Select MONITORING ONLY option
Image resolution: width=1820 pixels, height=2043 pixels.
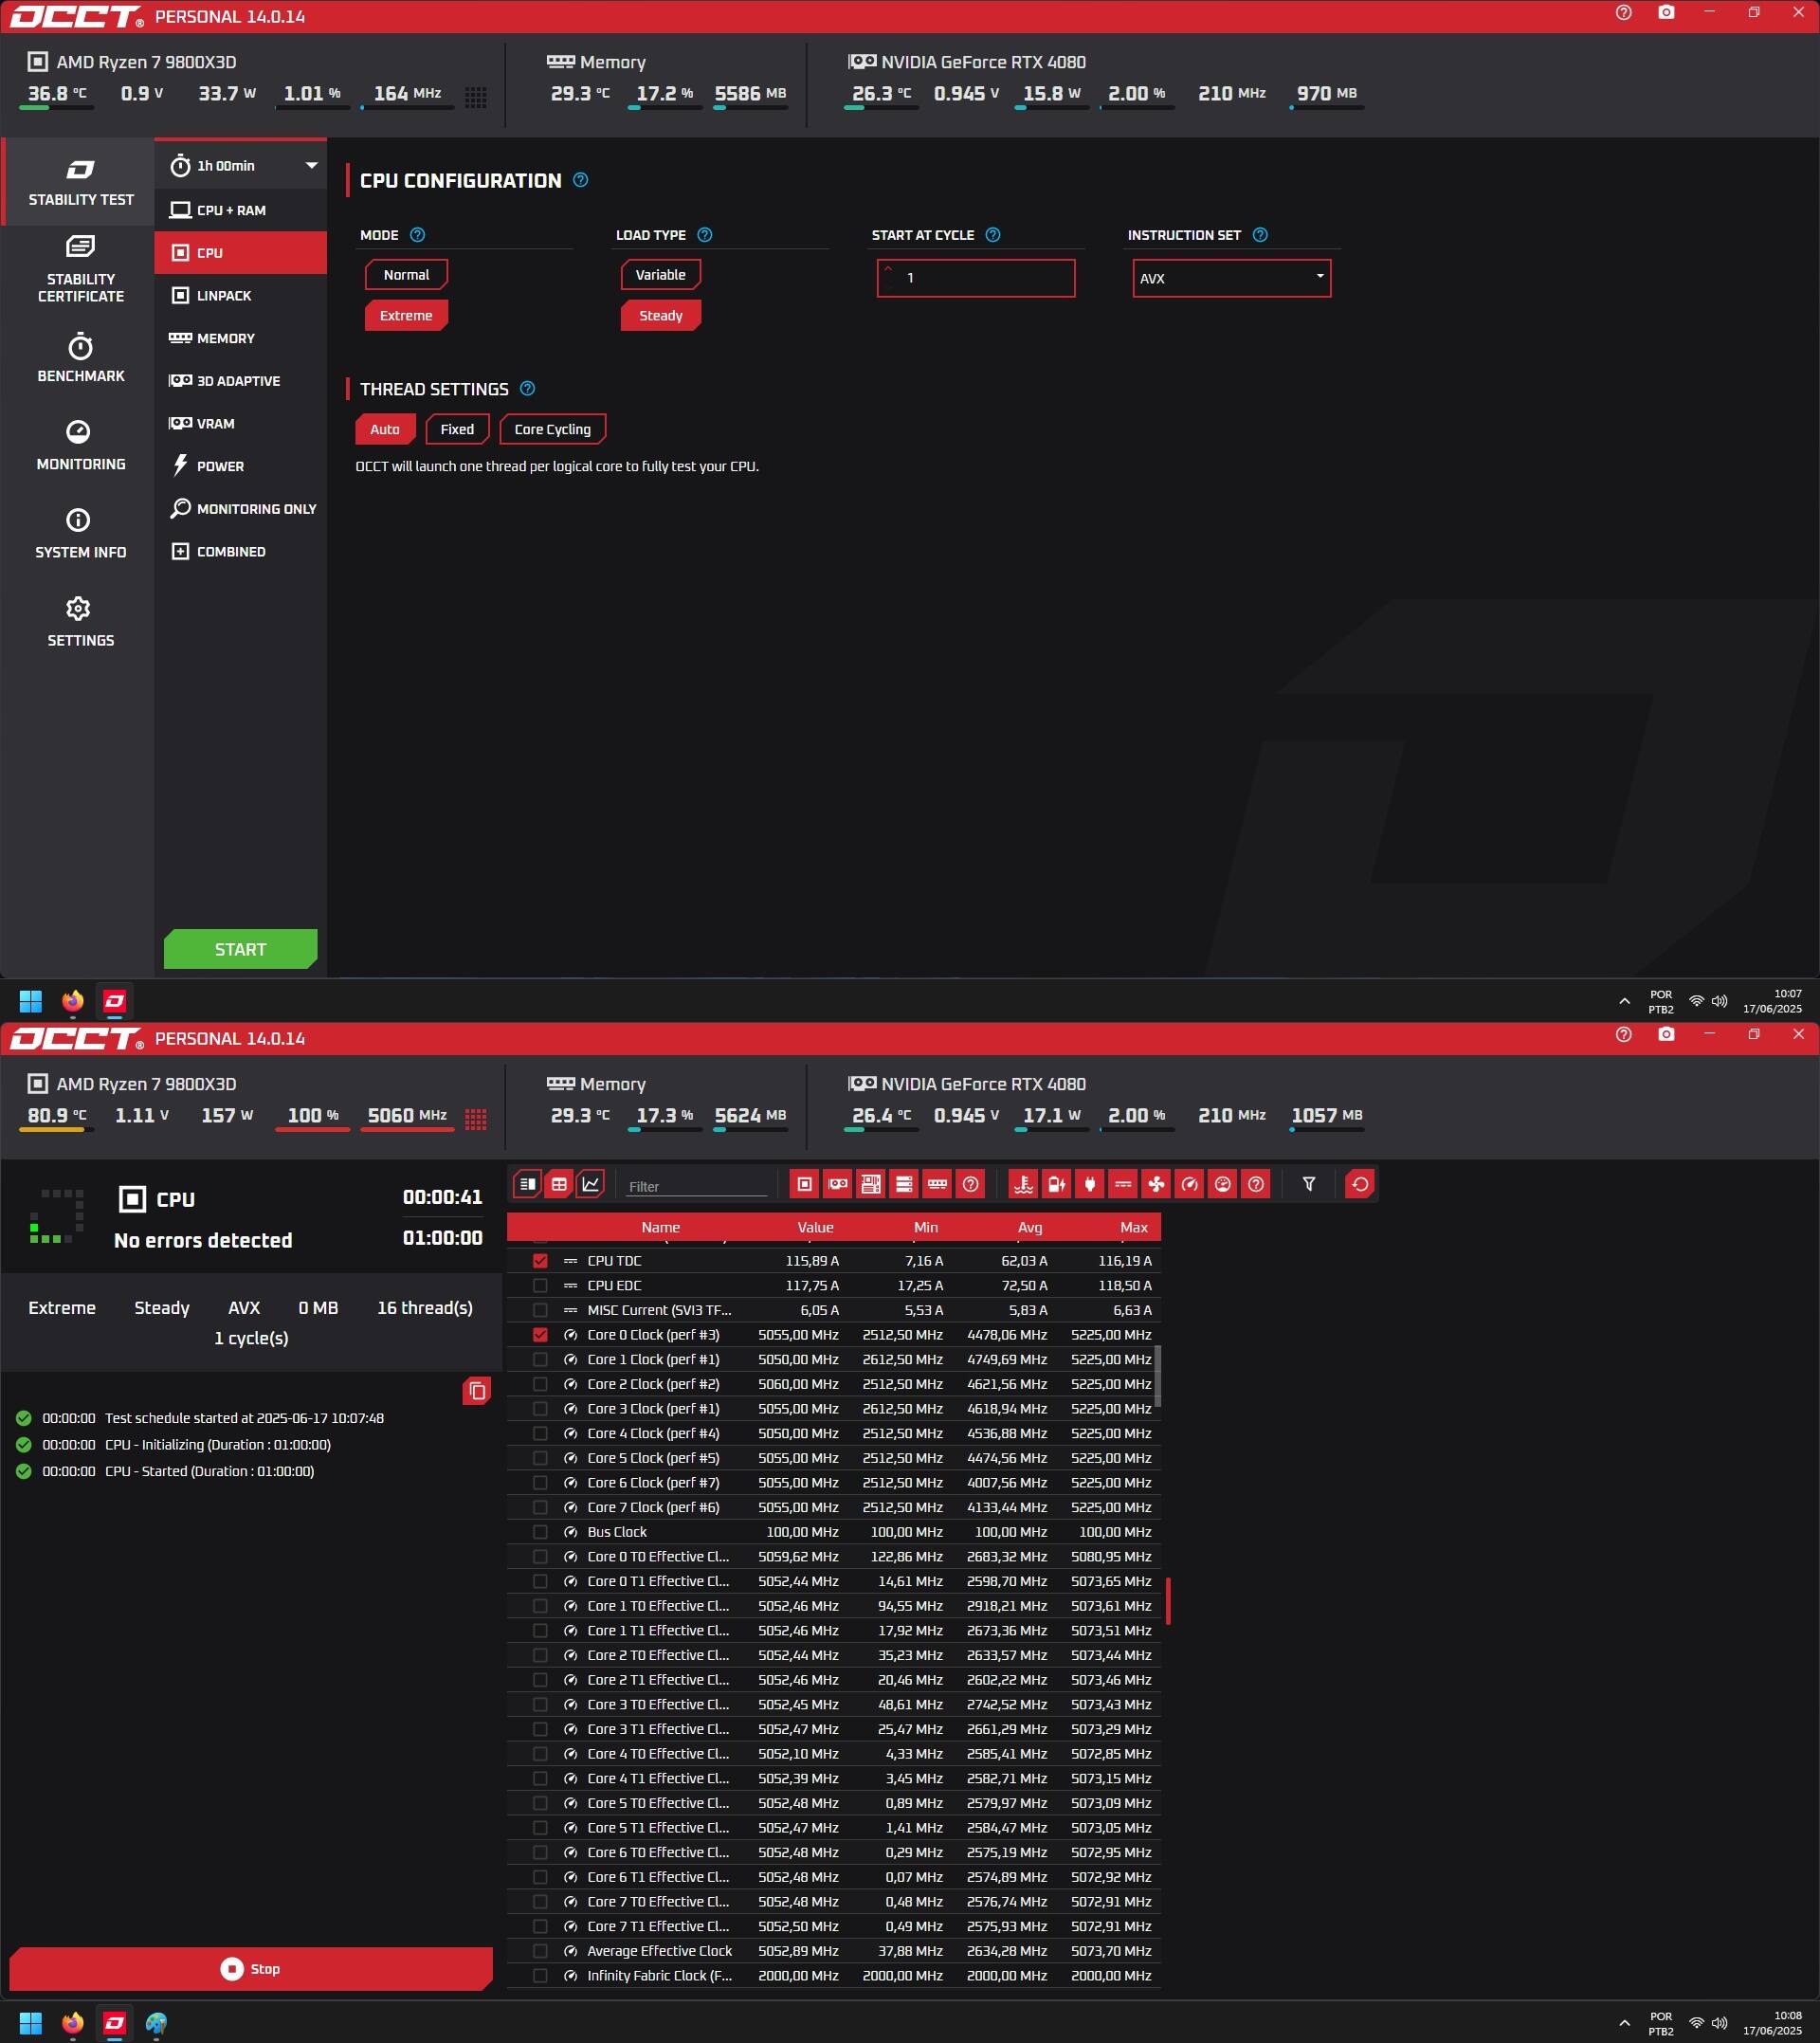click(x=241, y=509)
